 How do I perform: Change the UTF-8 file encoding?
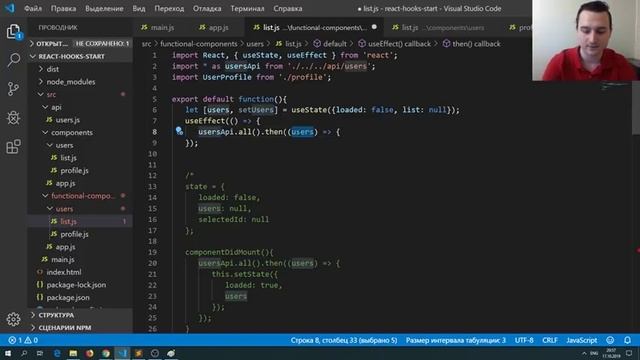click(524, 340)
